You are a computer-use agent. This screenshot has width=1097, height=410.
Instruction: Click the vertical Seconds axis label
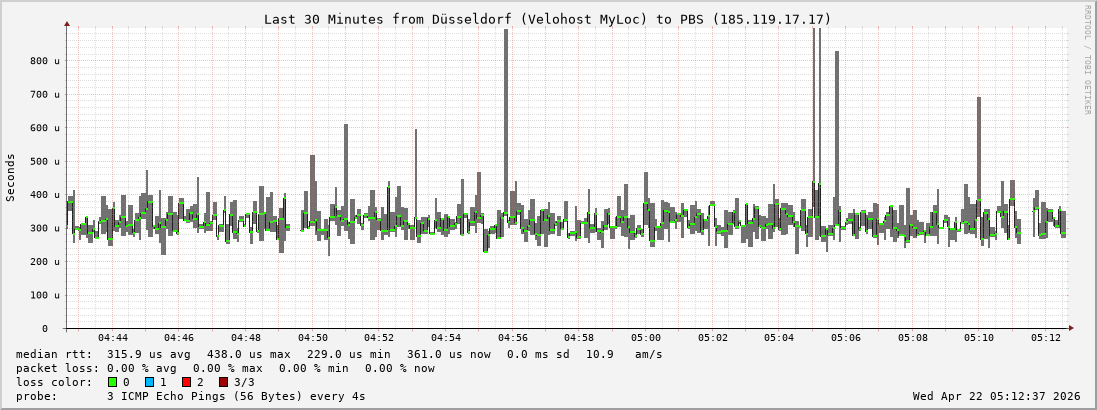[x=11, y=178]
